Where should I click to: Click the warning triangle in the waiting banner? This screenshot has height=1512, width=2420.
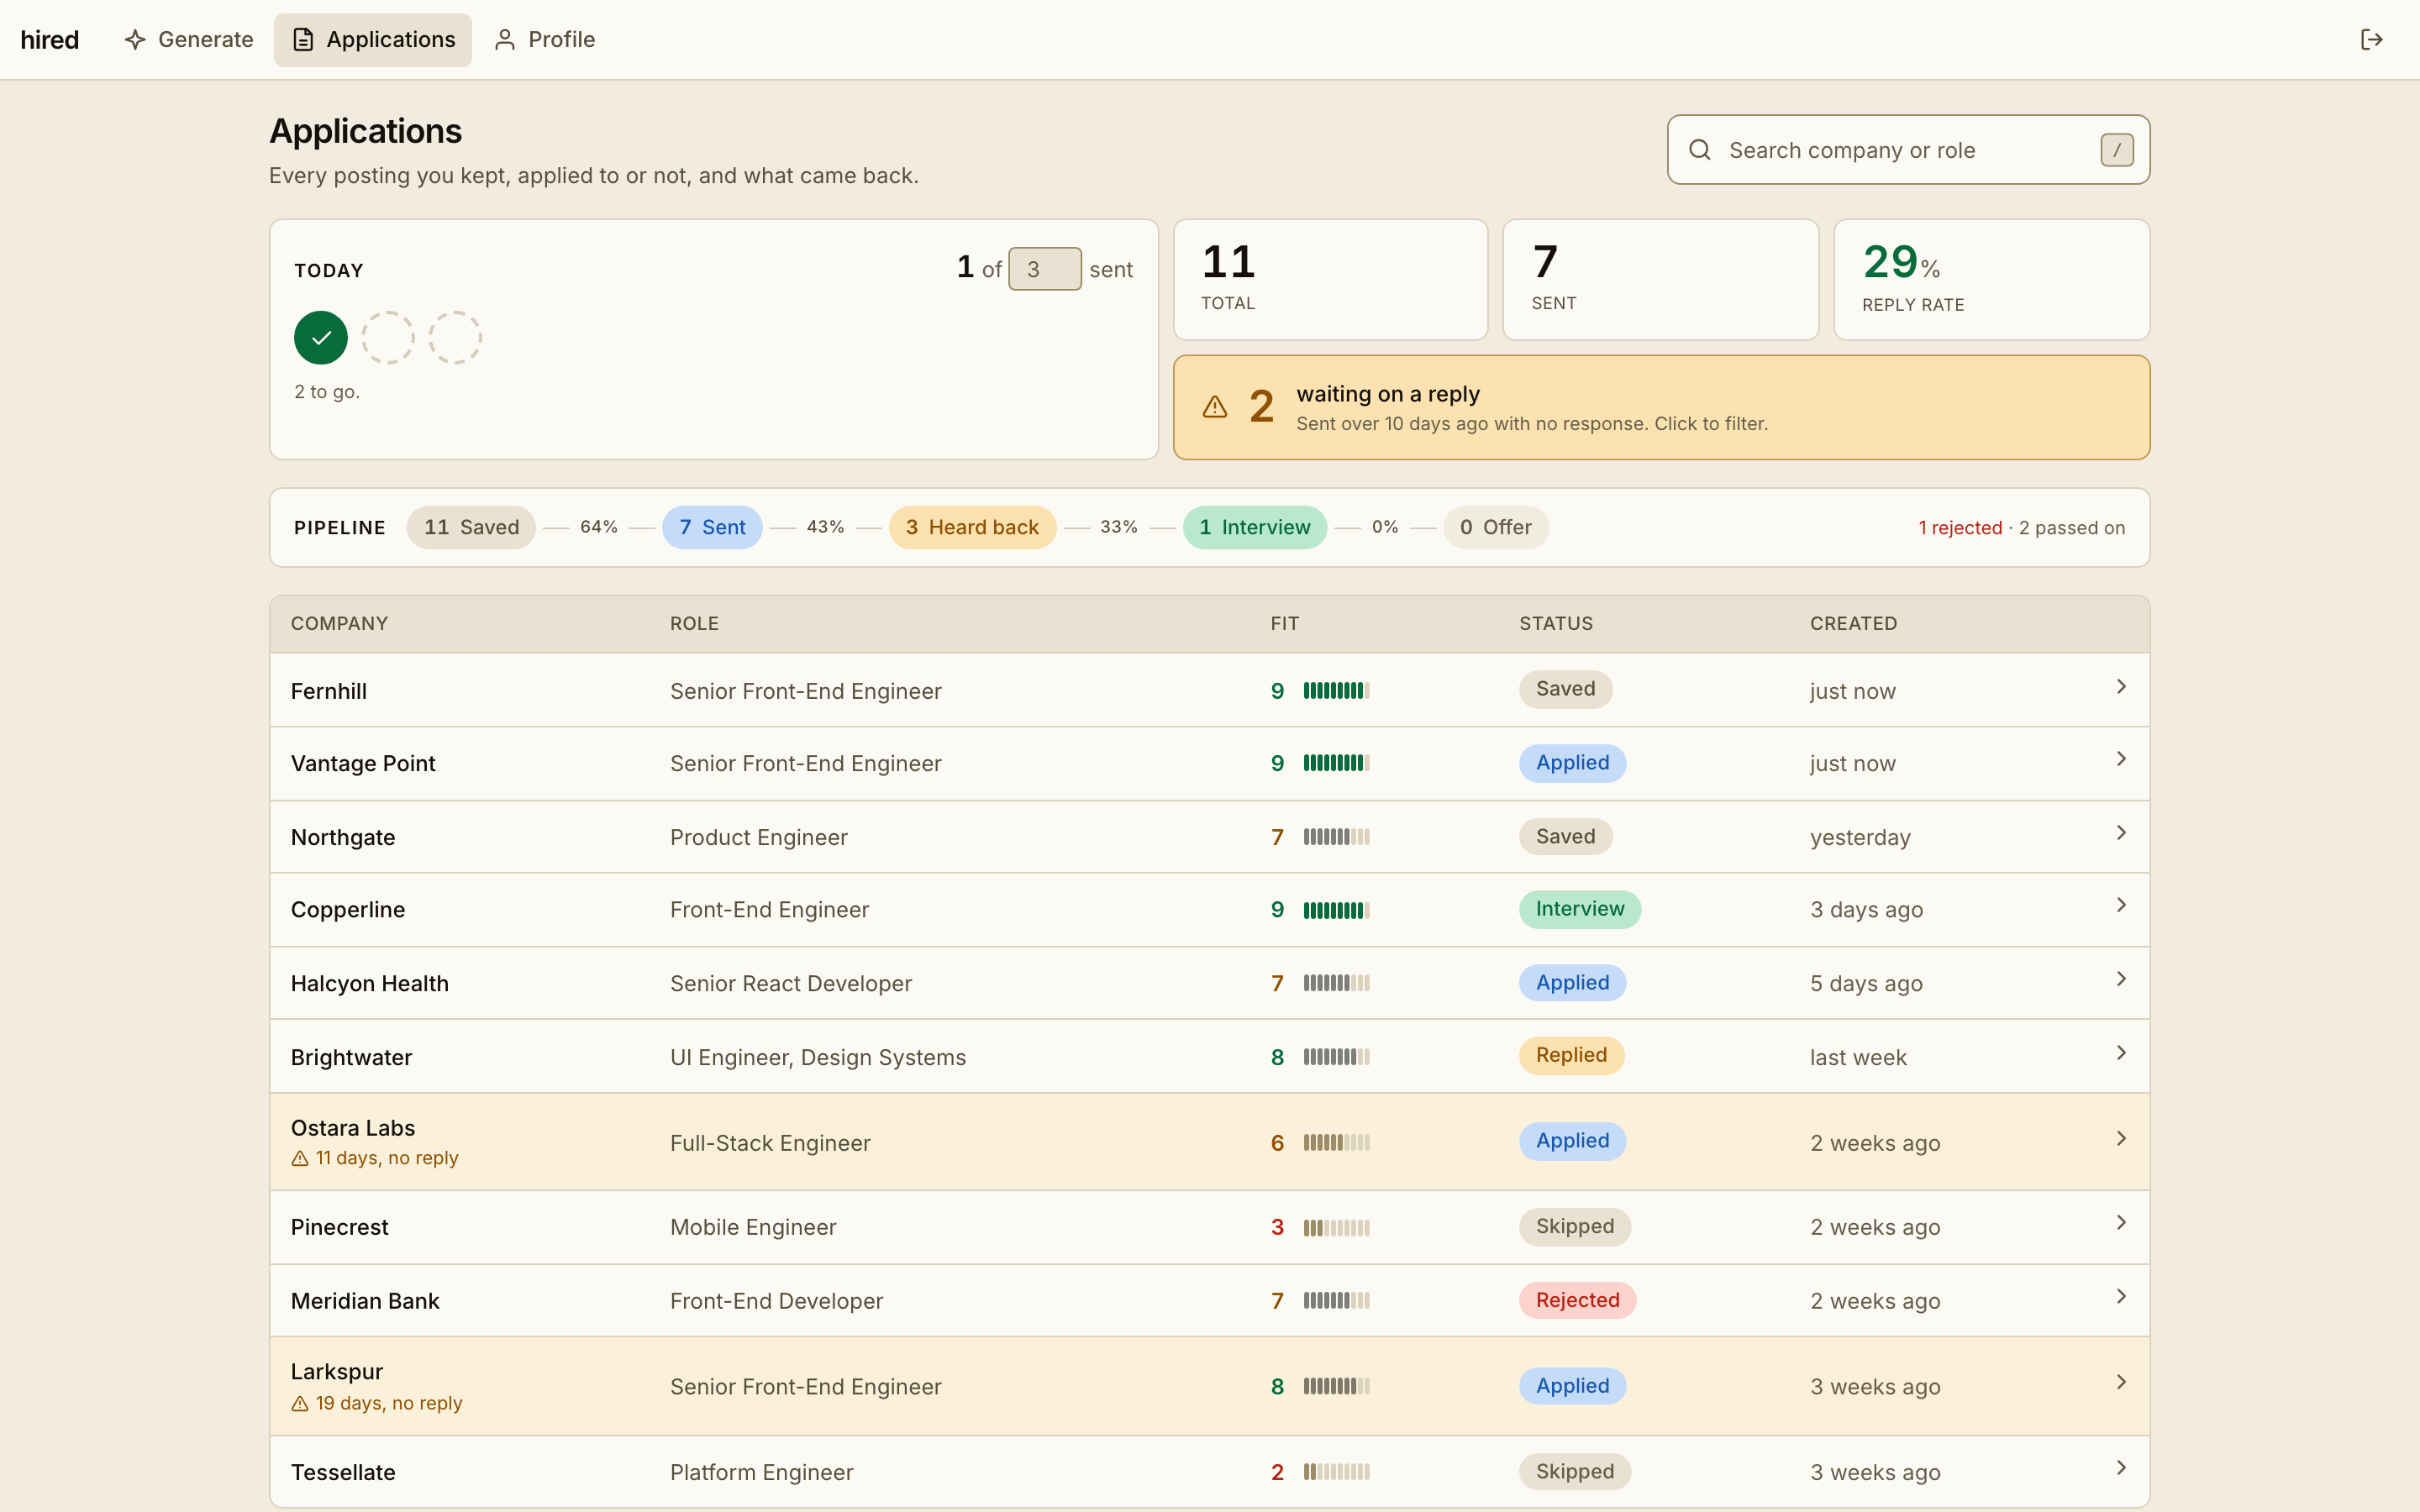coord(1214,407)
